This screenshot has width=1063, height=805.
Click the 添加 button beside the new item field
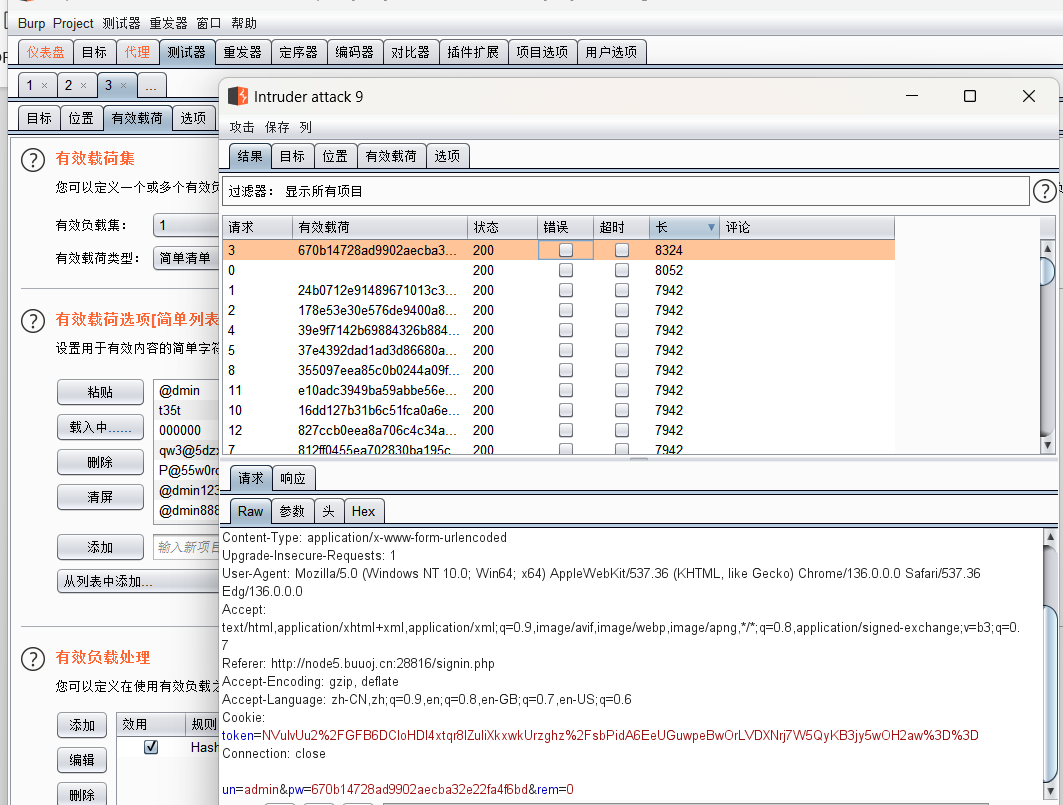100,547
